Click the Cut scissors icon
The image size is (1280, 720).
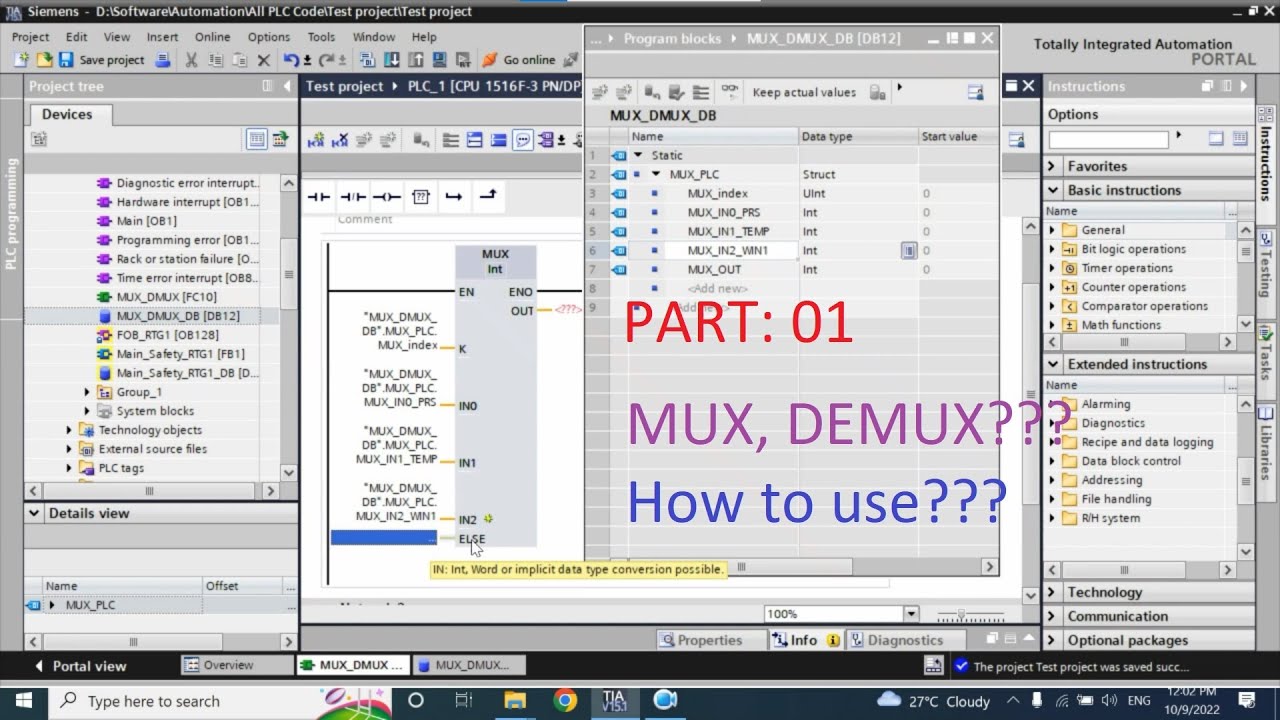coord(191,60)
